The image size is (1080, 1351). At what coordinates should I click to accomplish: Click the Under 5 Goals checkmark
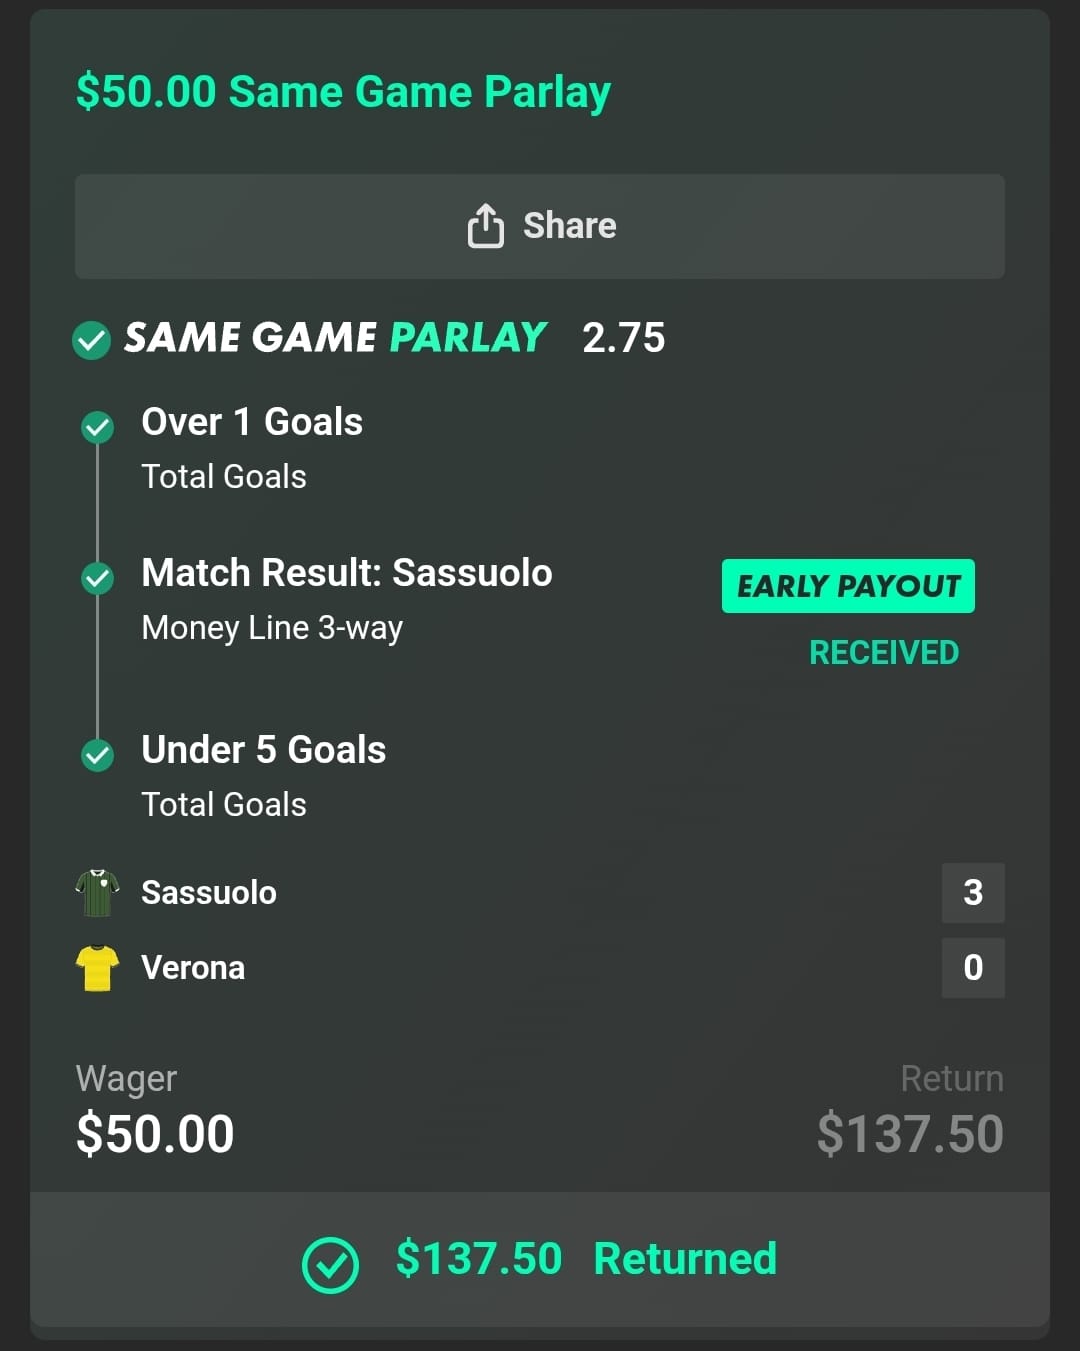point(97,755)
